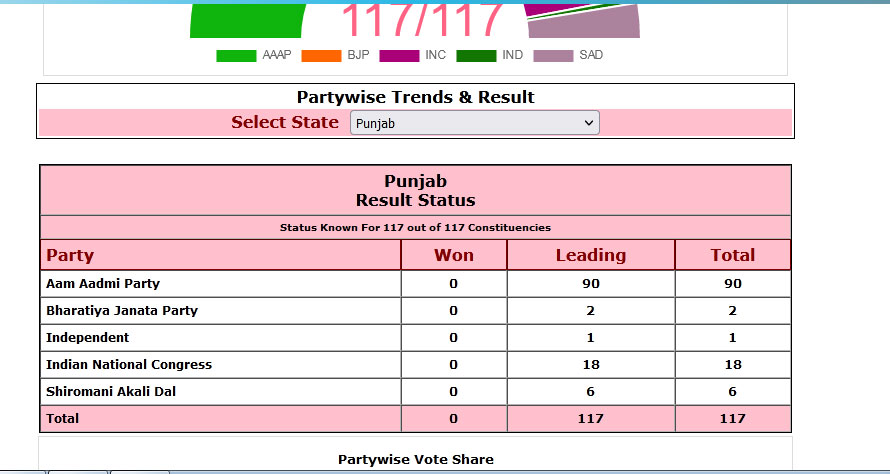Click the Total column header
The image size is (890, 474).
click(733, 255)
